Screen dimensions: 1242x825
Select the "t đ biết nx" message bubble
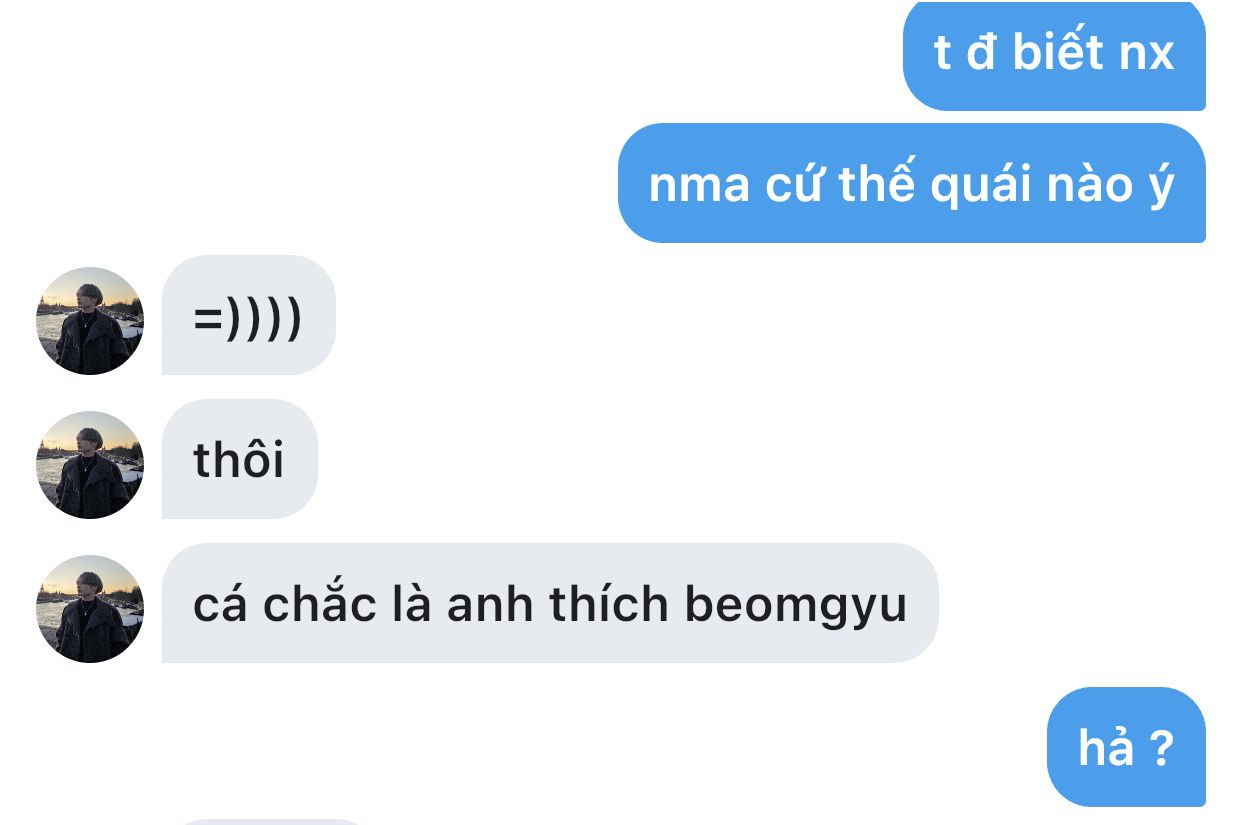click(x=1054, y=55)
